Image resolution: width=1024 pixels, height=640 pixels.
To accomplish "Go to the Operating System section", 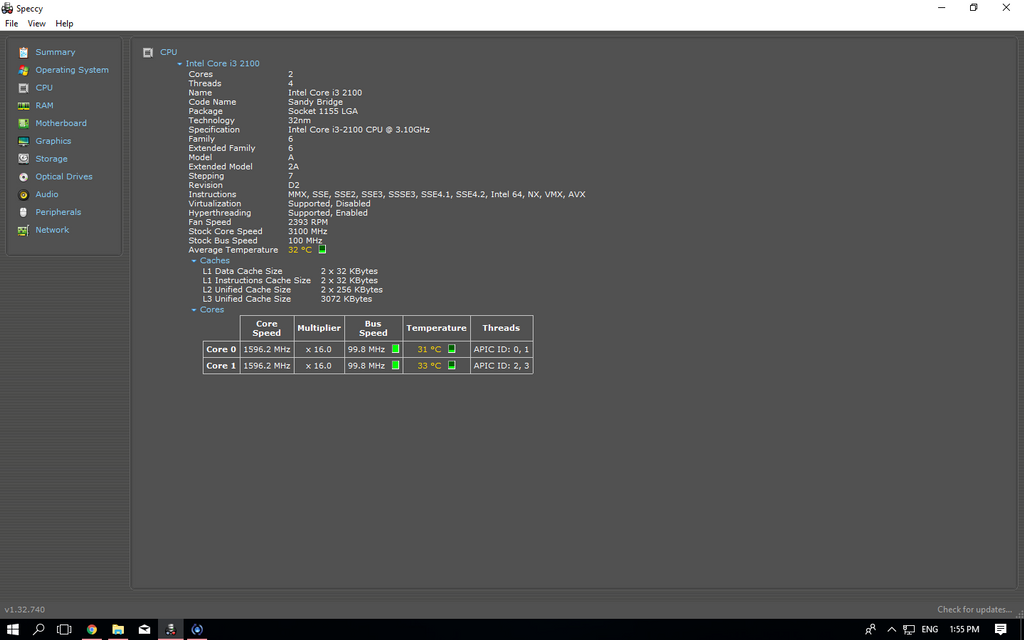I will pos(72,70).
